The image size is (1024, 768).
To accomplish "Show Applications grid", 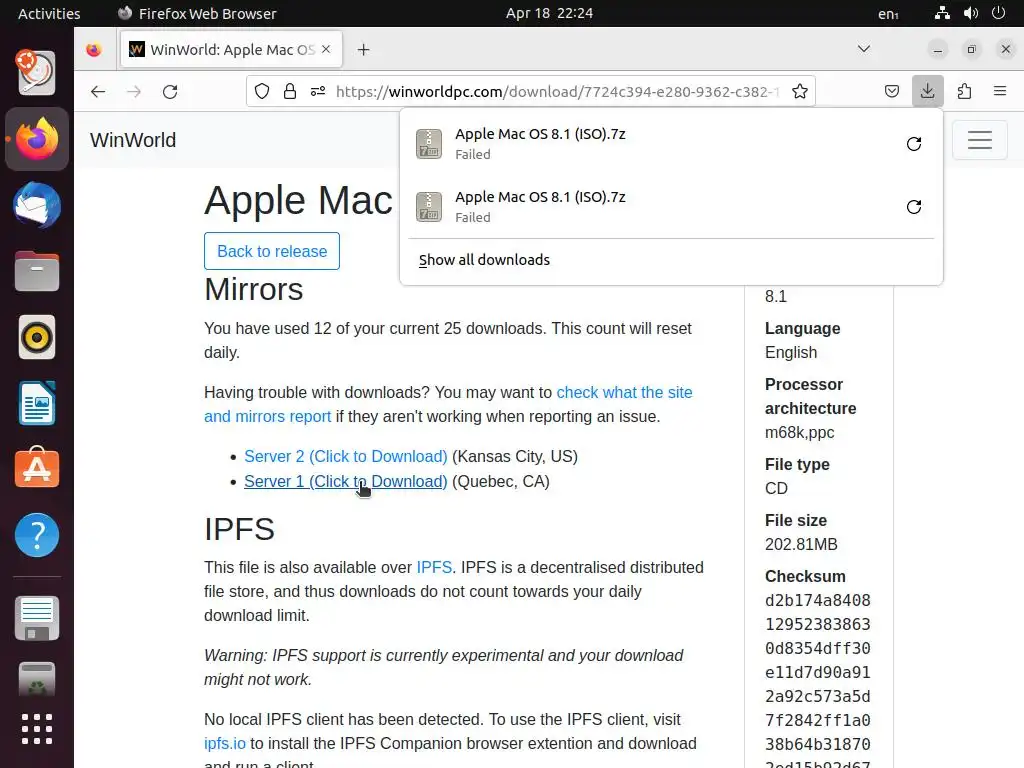I will coord(37,729).
